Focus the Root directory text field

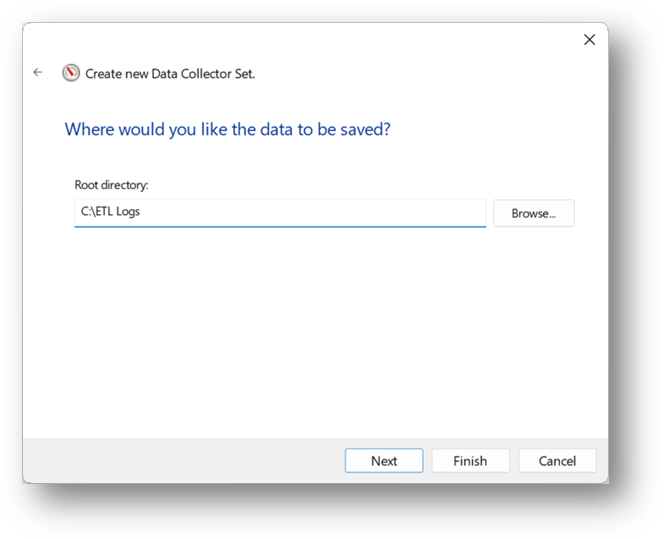pyautogui.click(x=280, y=213)
